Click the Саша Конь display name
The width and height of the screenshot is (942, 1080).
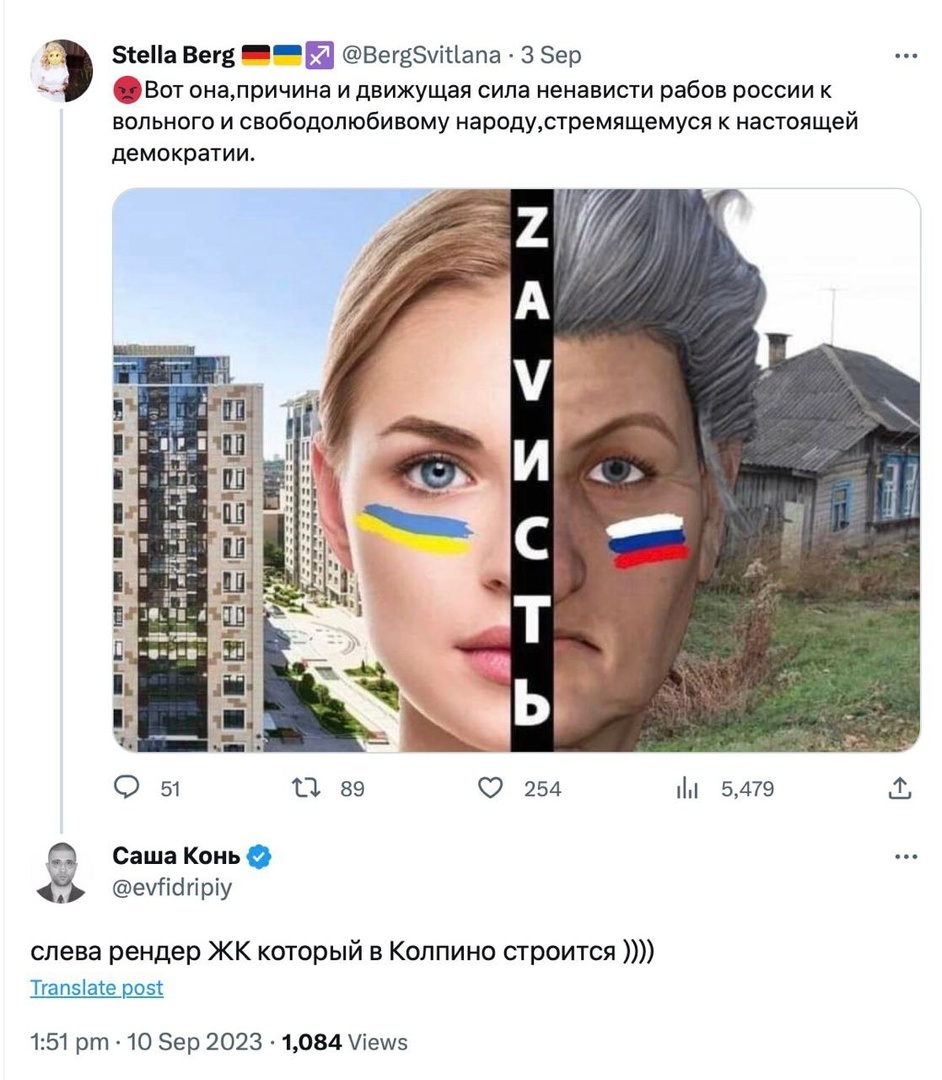point(176,856)
